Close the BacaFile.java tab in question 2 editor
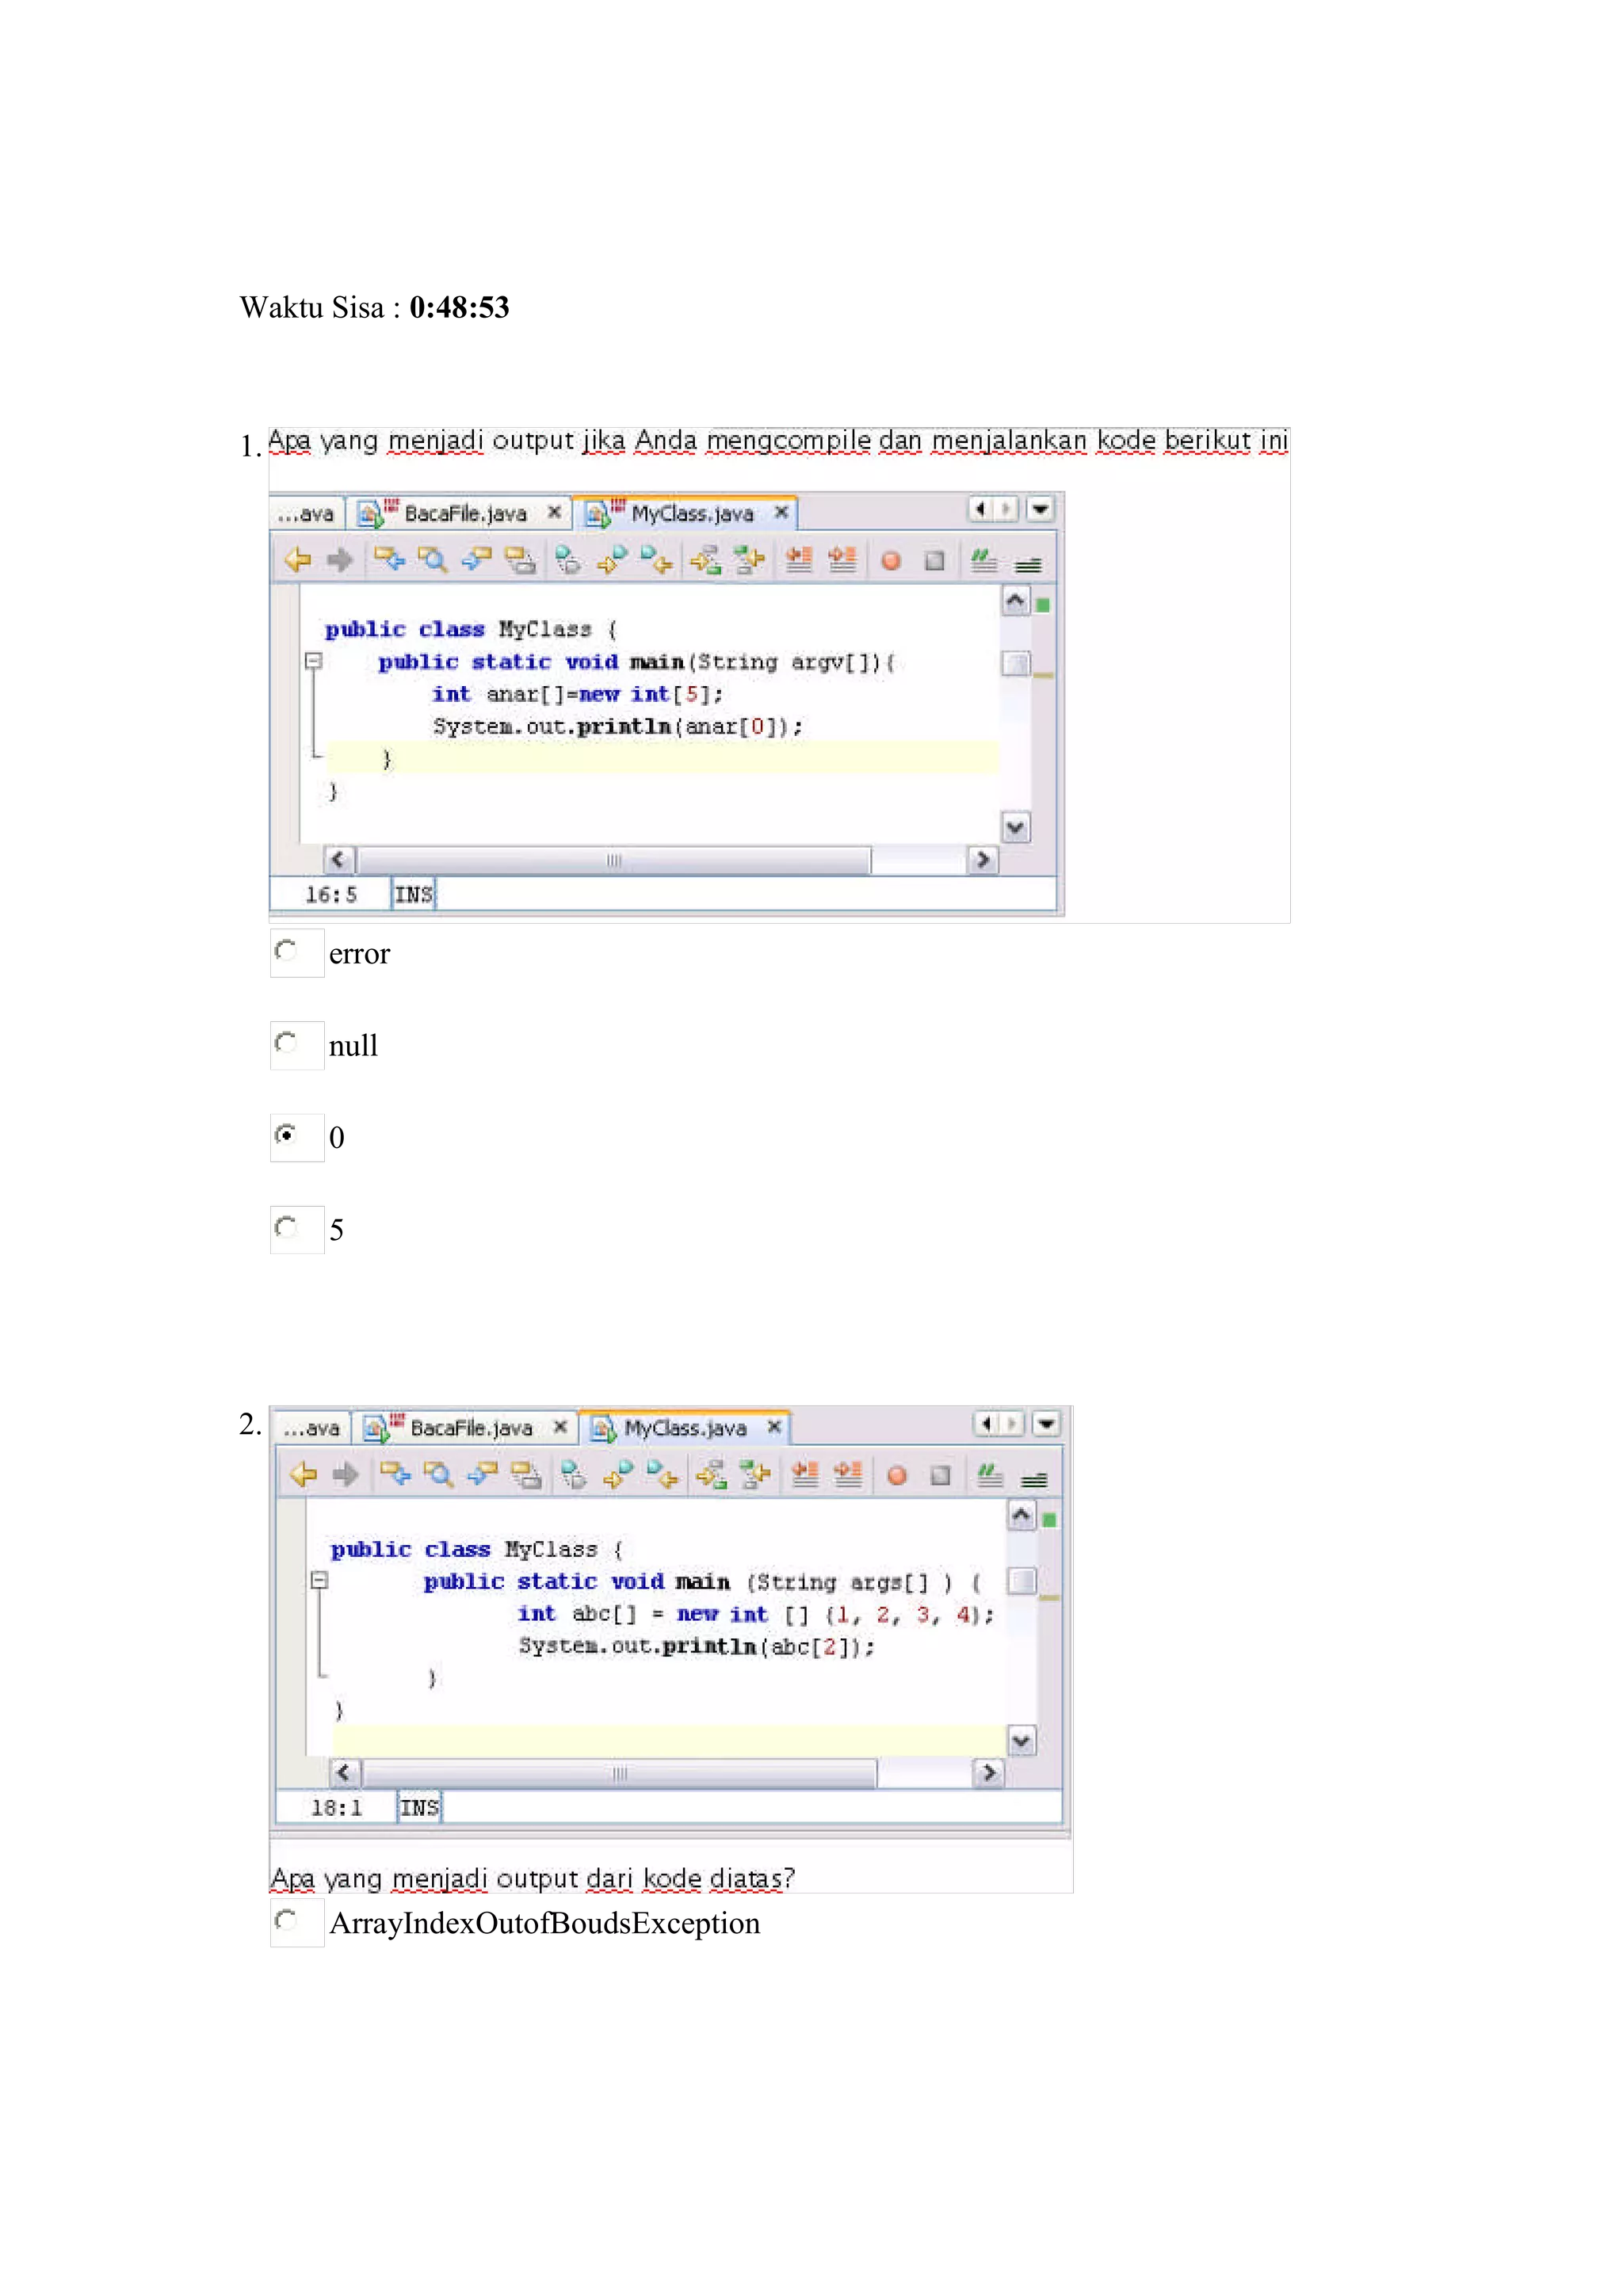This screenshot has width=1623, height=2296. point(560,1426)
